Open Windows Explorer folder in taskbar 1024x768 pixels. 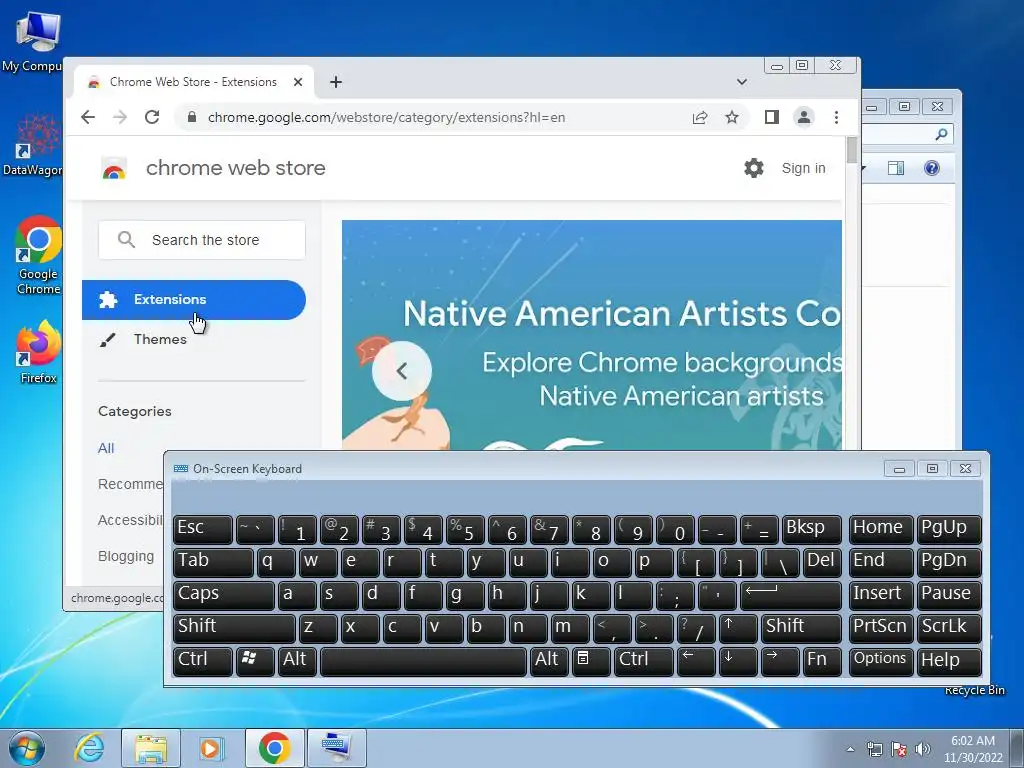[150, 748]
